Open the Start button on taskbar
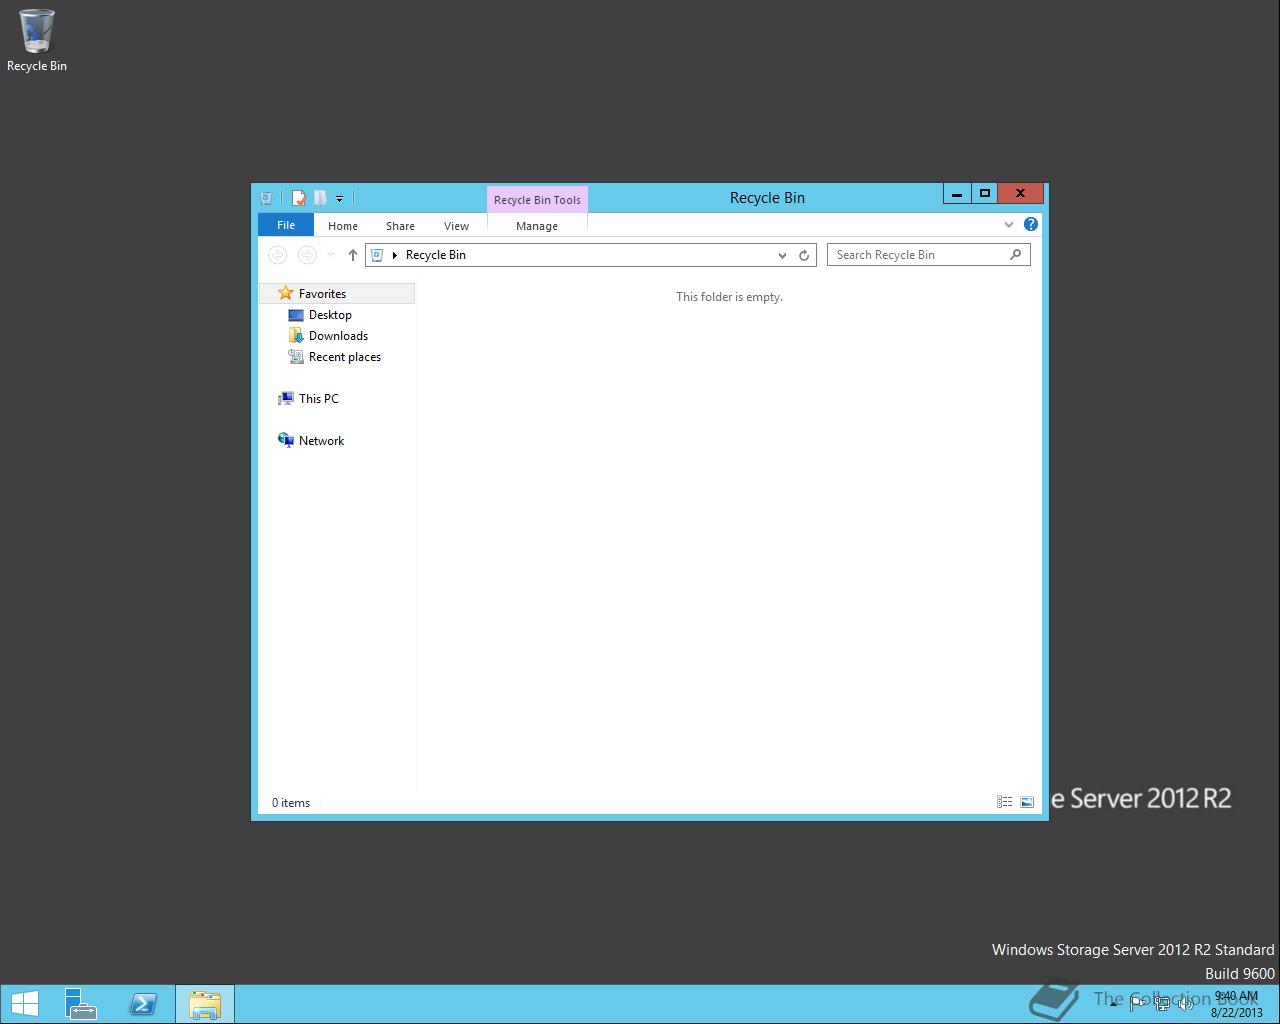 (25, 1004)
